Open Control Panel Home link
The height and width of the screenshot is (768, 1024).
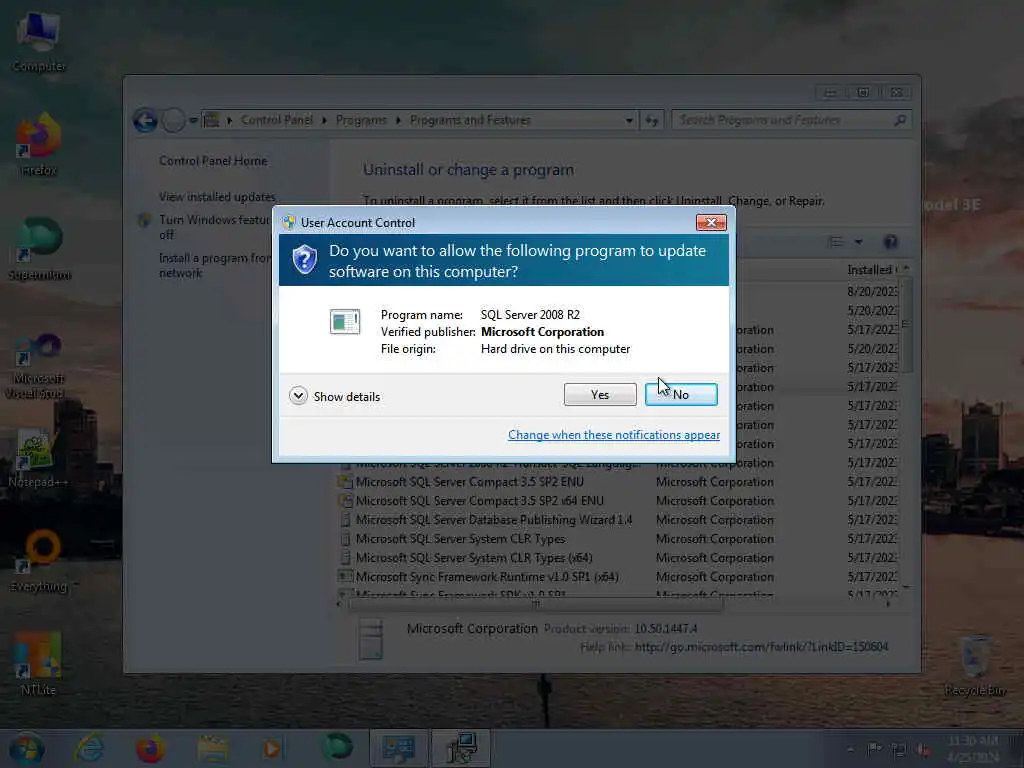[213, 161]
